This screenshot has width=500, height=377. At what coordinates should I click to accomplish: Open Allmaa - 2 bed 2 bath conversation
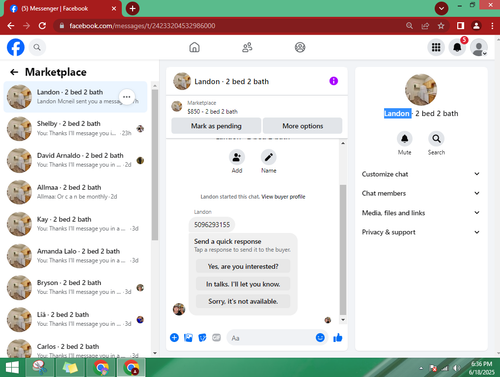pyautogui.click(x=75, y=192)
